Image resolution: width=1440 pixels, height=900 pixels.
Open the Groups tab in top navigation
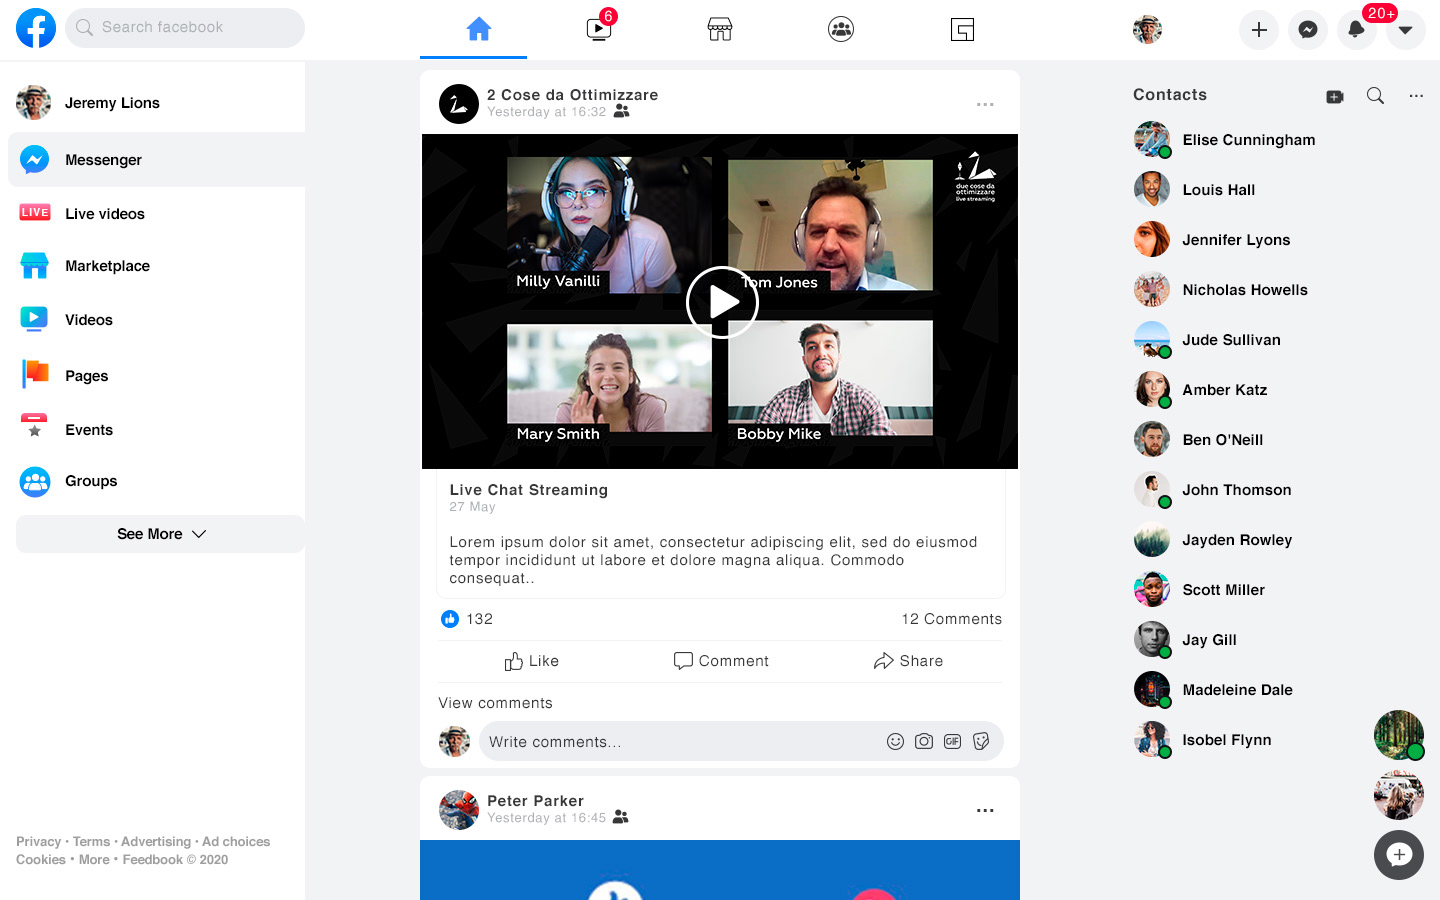tap(841, 29)
